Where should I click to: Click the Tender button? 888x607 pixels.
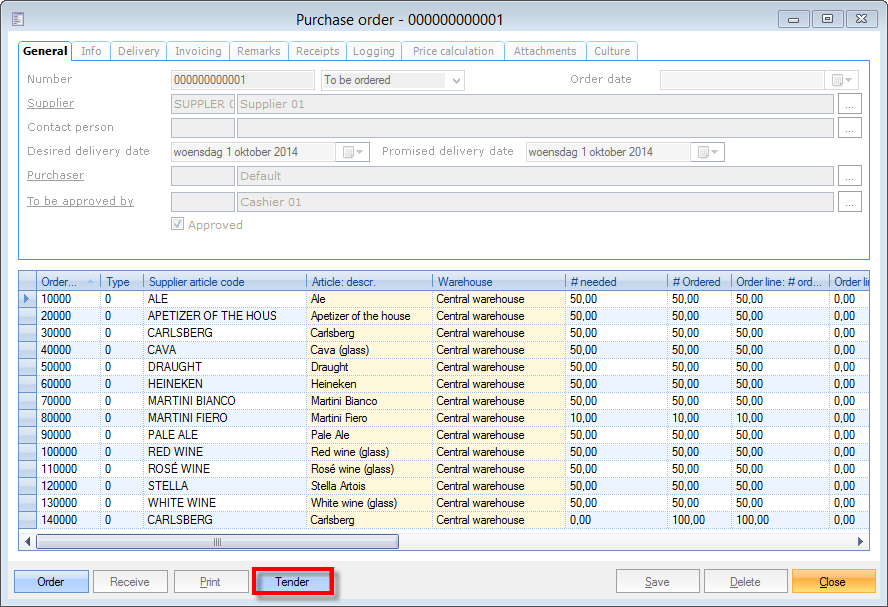pos(292,582)
